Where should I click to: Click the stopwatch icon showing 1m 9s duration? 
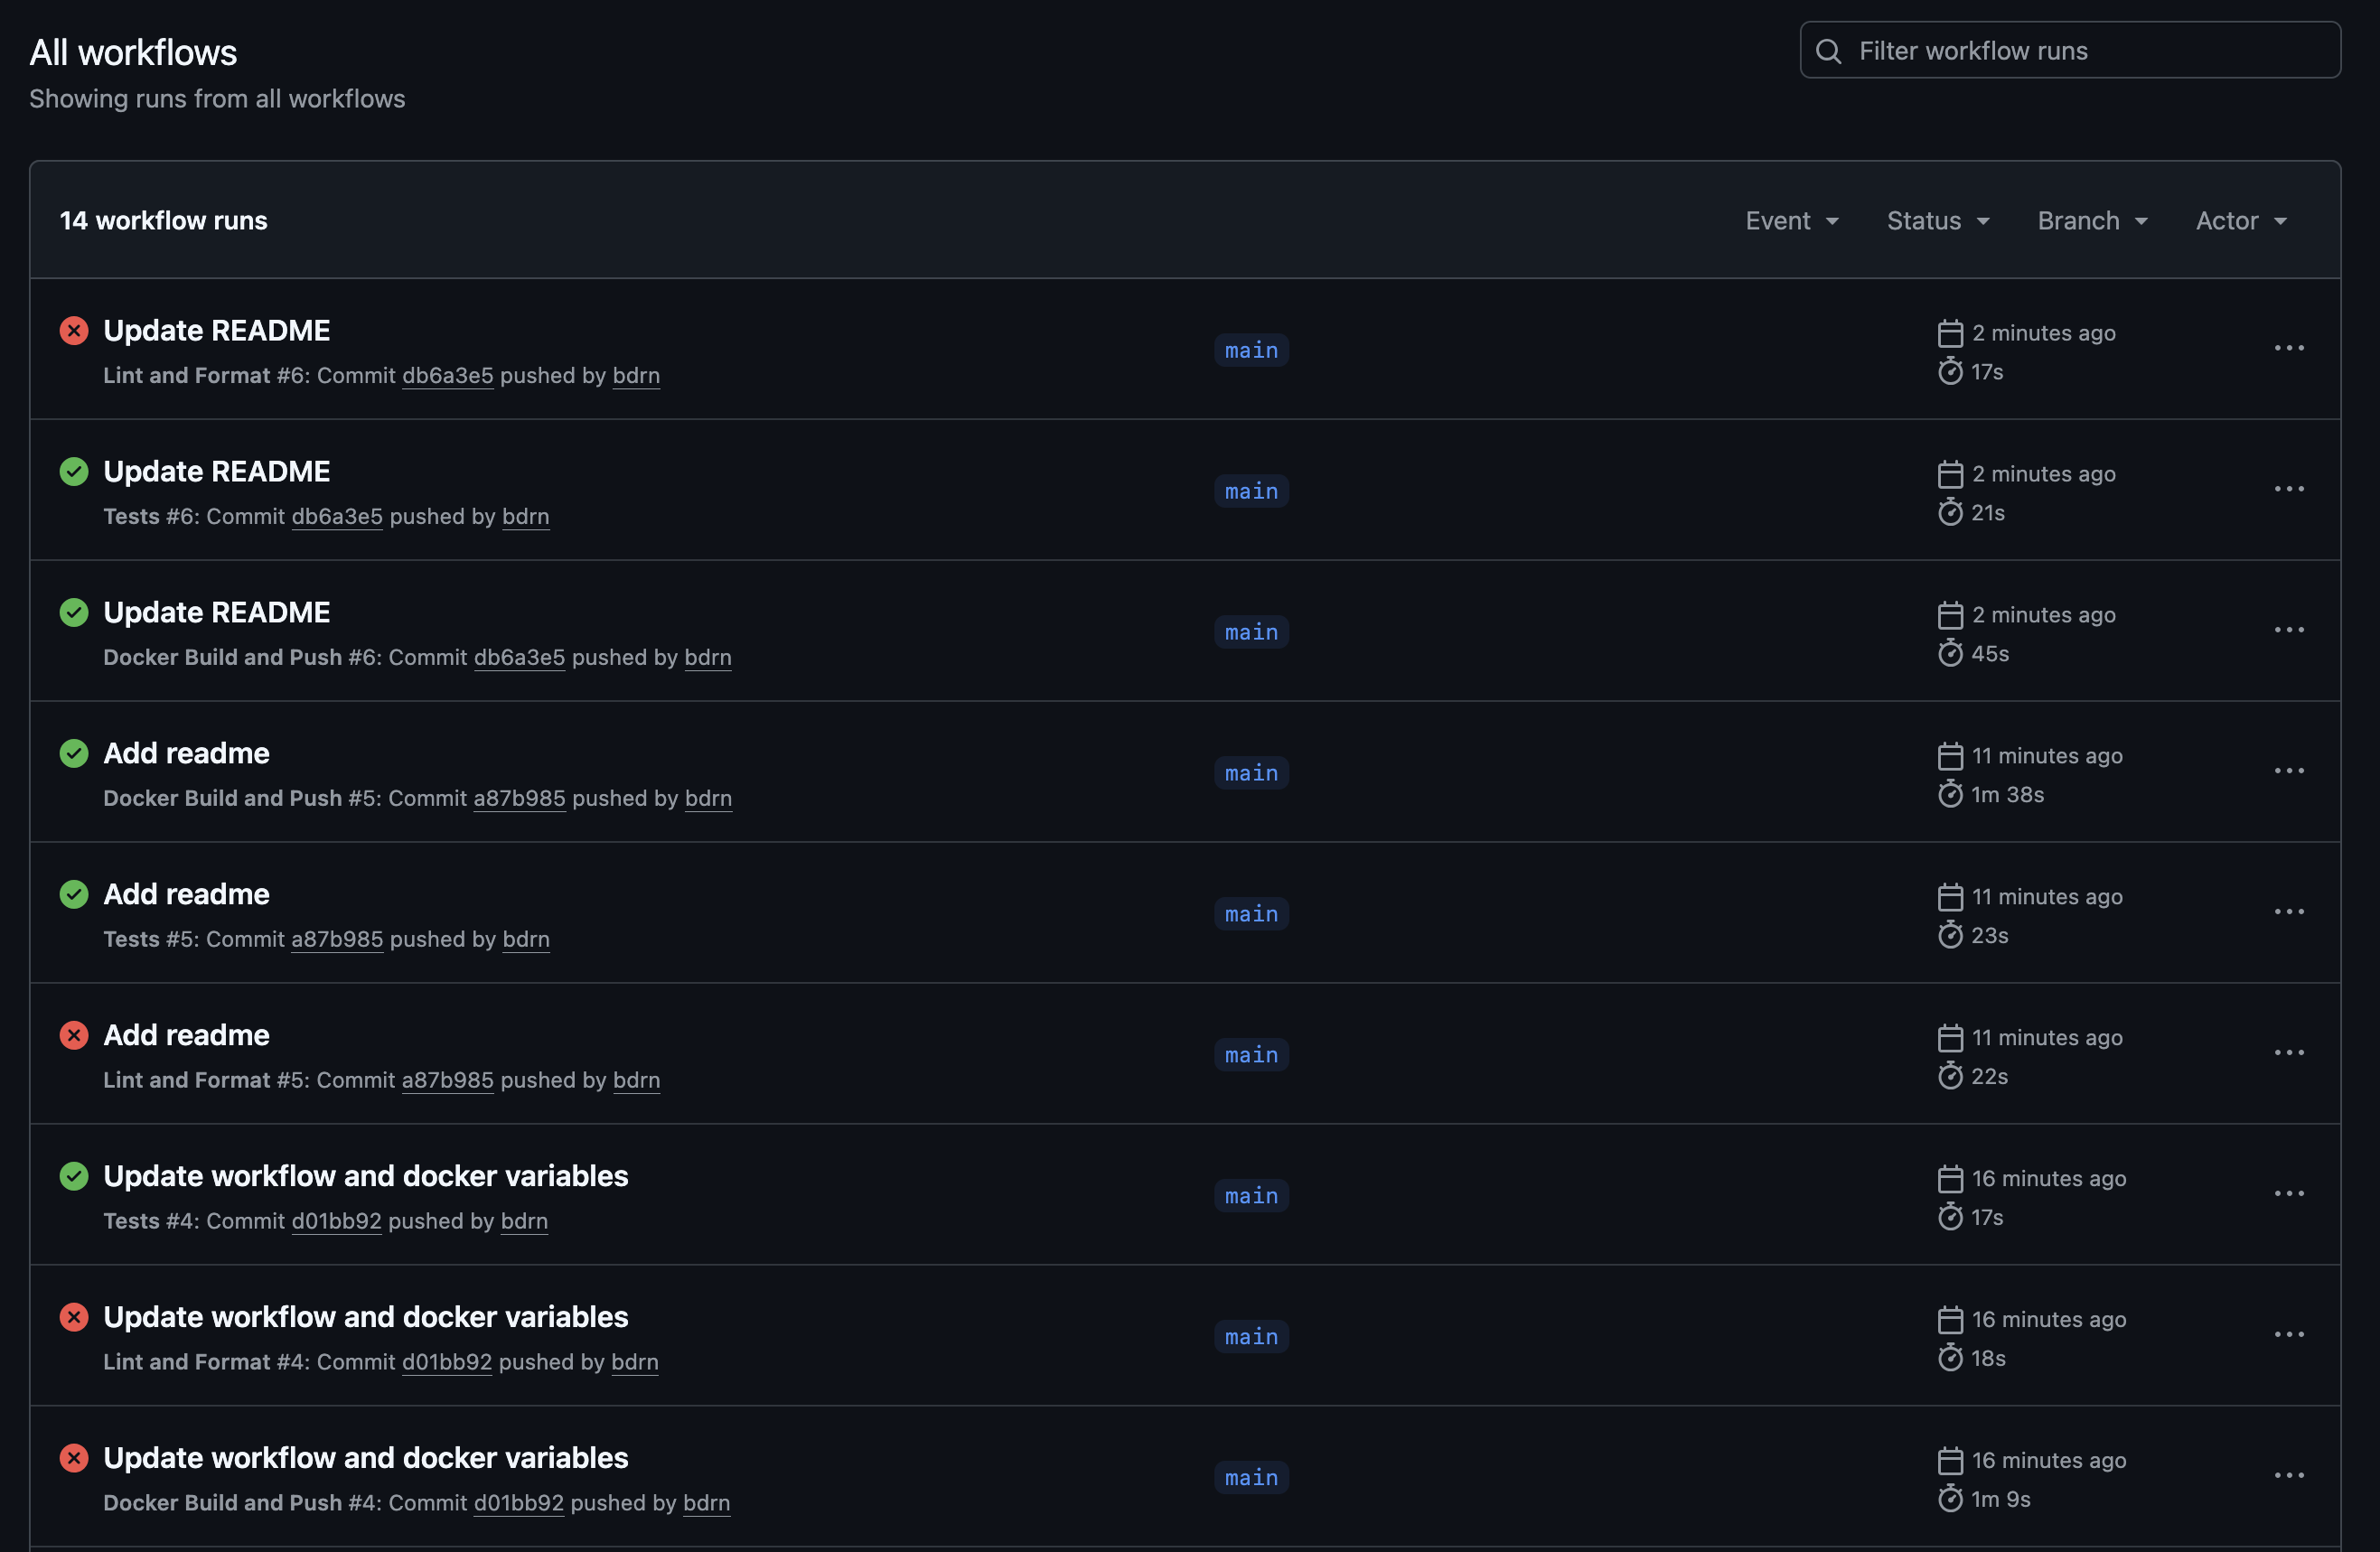(1950, 1498)
